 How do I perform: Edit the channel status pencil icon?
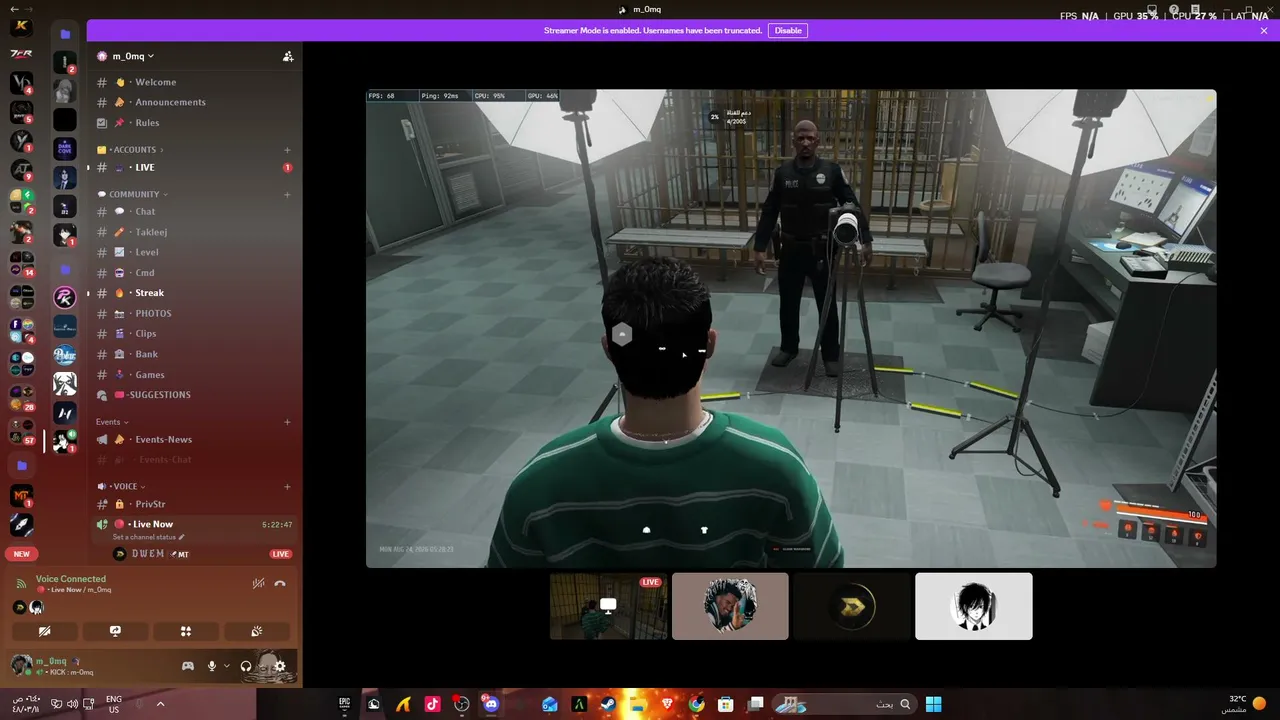coord(181,537)
